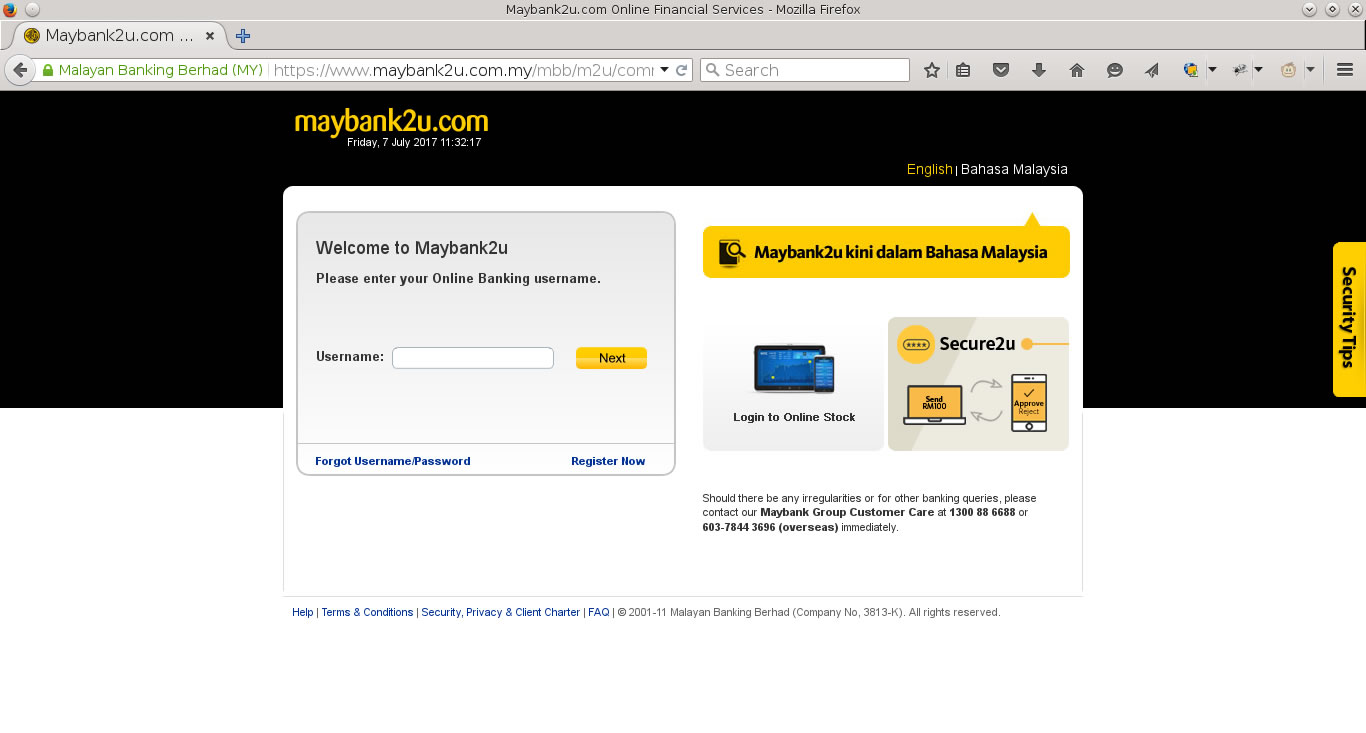Viewport: 1366px width, 733px height.
Task: Click magnifier icon on Bahasa Malaysia banner
Action: click(733, 252)
